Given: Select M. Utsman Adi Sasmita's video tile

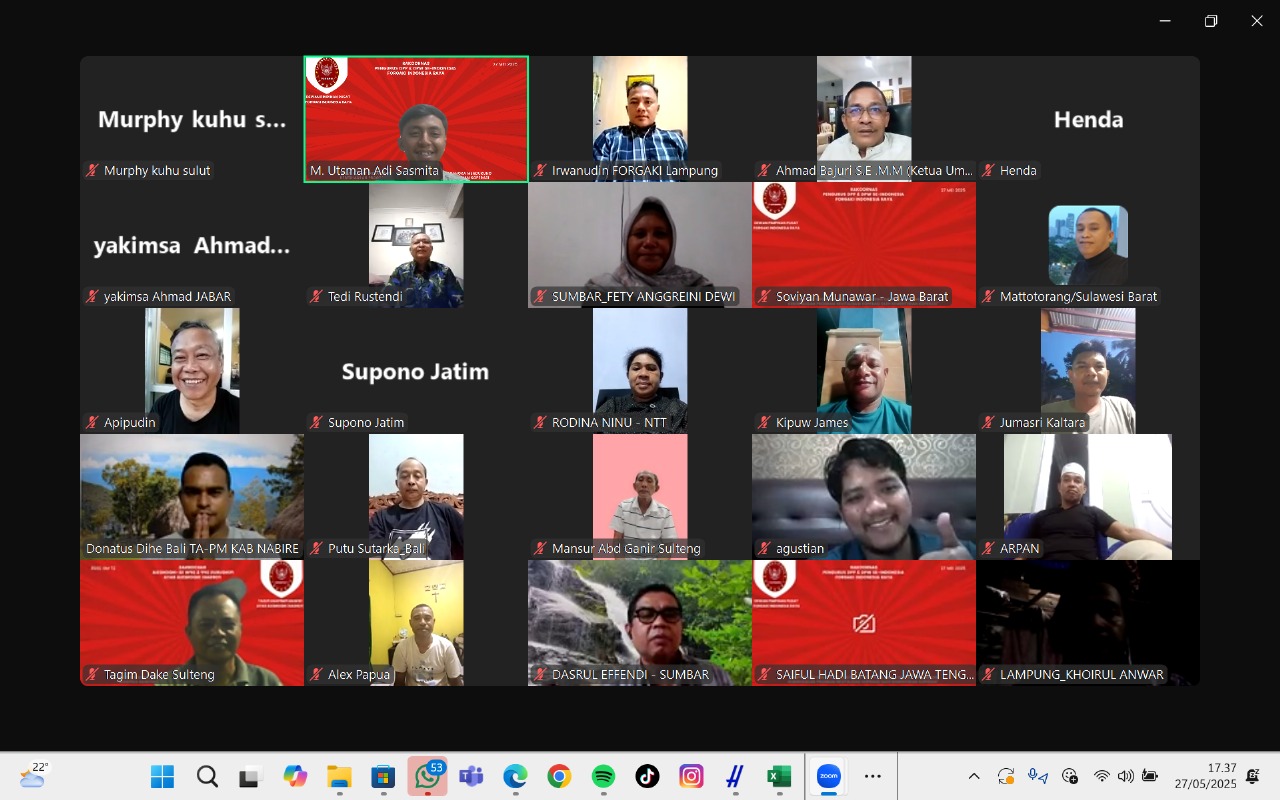Looking at the screenshot, I should tap(416, 119).
